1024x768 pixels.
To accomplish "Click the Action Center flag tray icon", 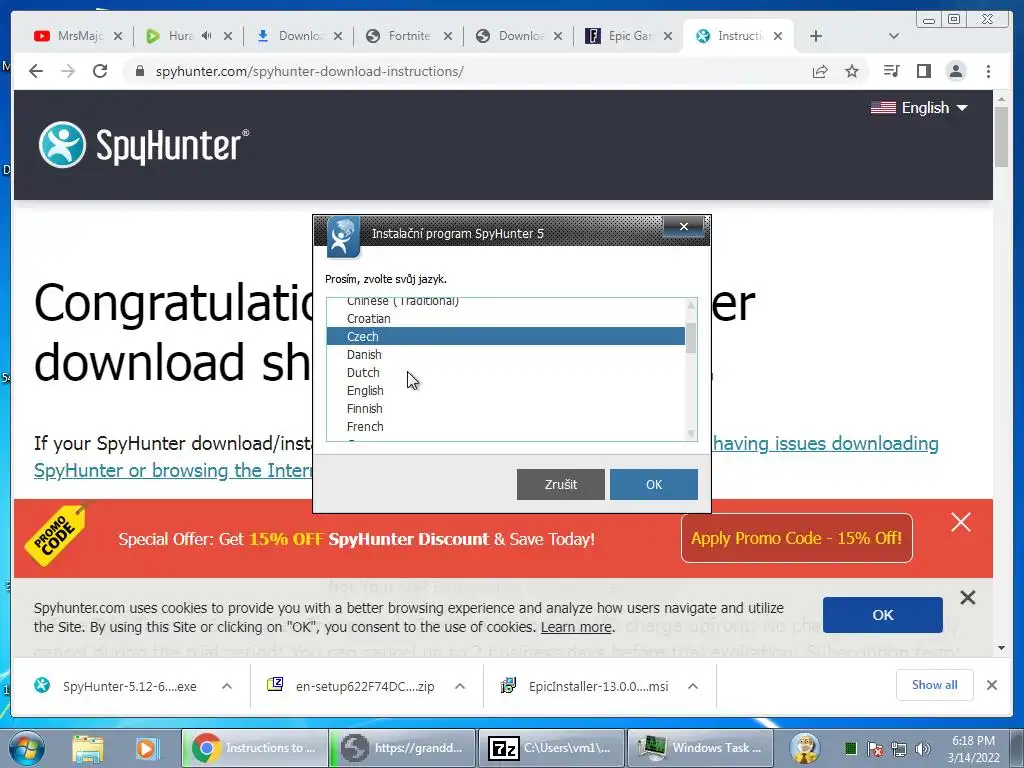I will click(875, 749).
